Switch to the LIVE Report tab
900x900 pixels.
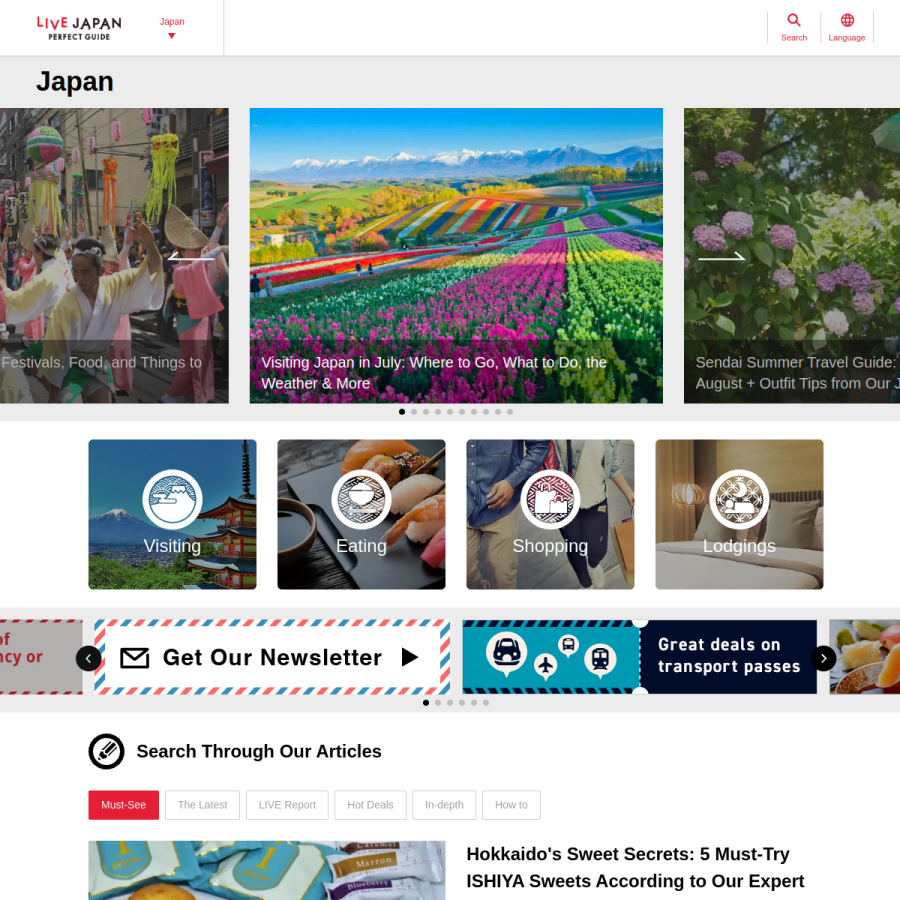point(287,805)
